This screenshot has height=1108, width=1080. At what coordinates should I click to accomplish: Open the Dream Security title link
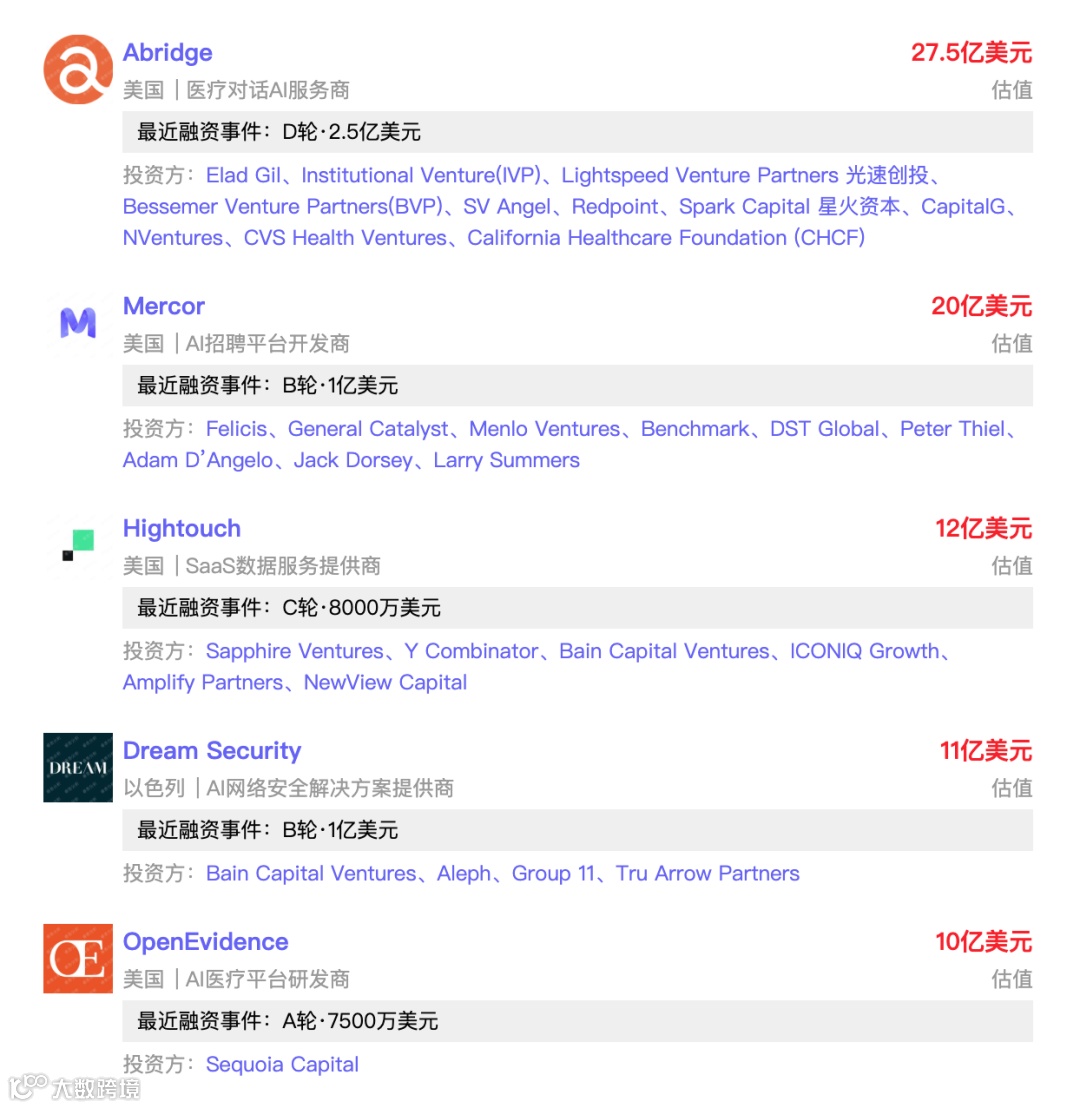pyautogui.click(x=212, y=750)
